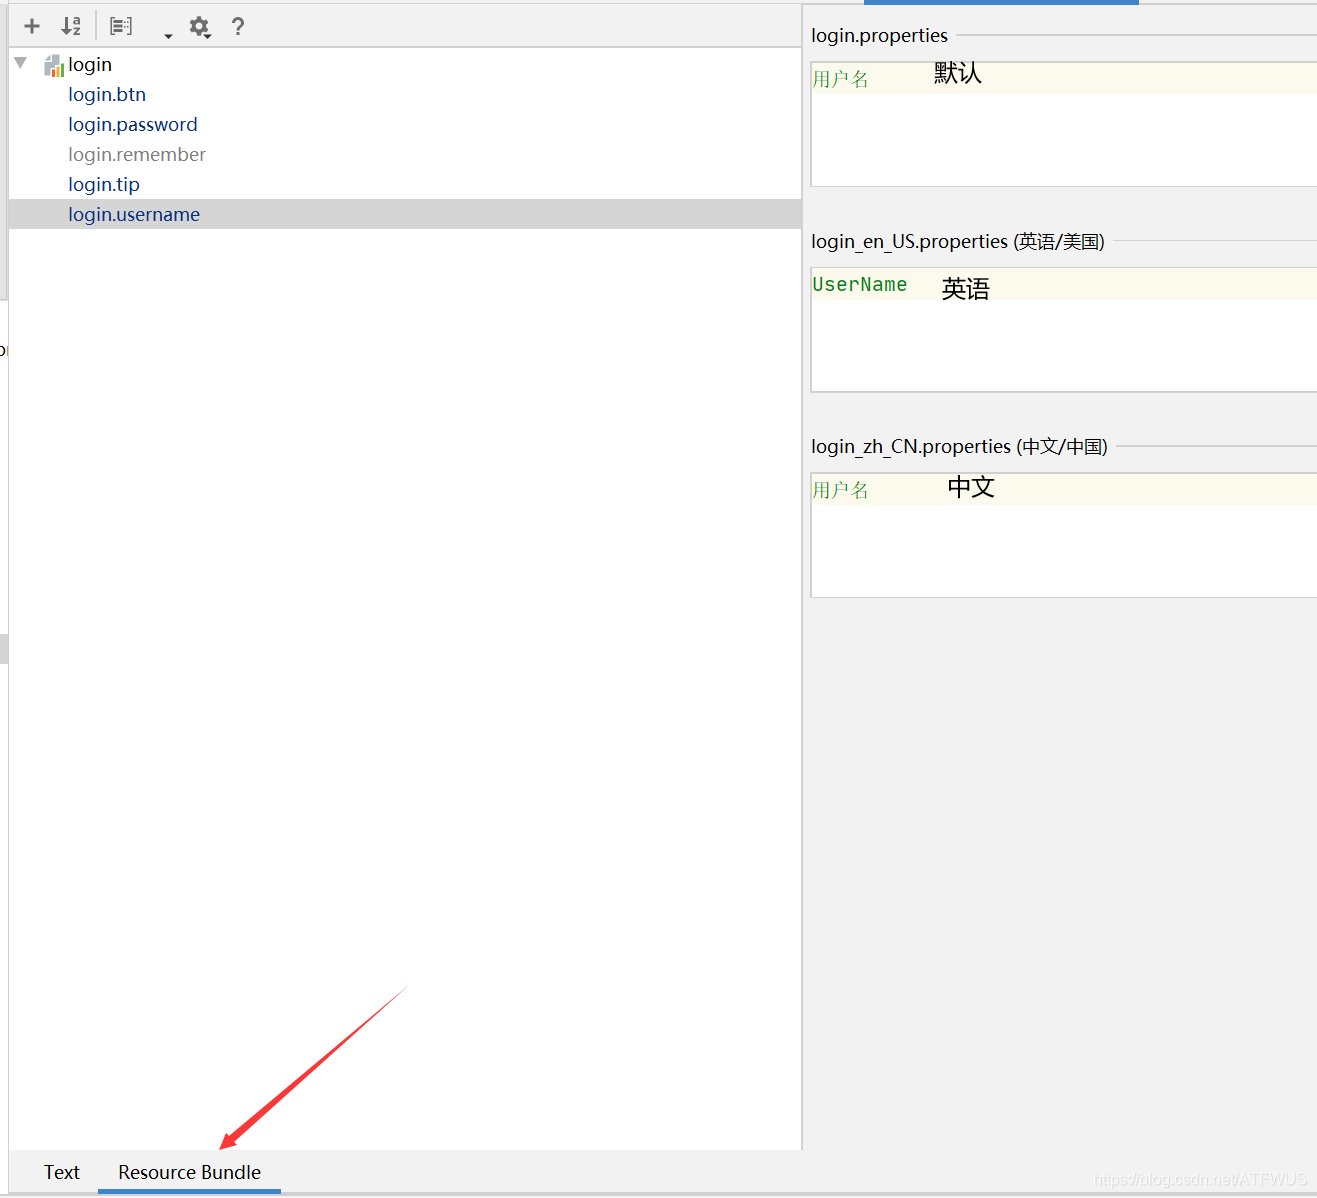The image size is (1317, 1198).
Task: Click the UserName value text
Action: coord(859,285)
